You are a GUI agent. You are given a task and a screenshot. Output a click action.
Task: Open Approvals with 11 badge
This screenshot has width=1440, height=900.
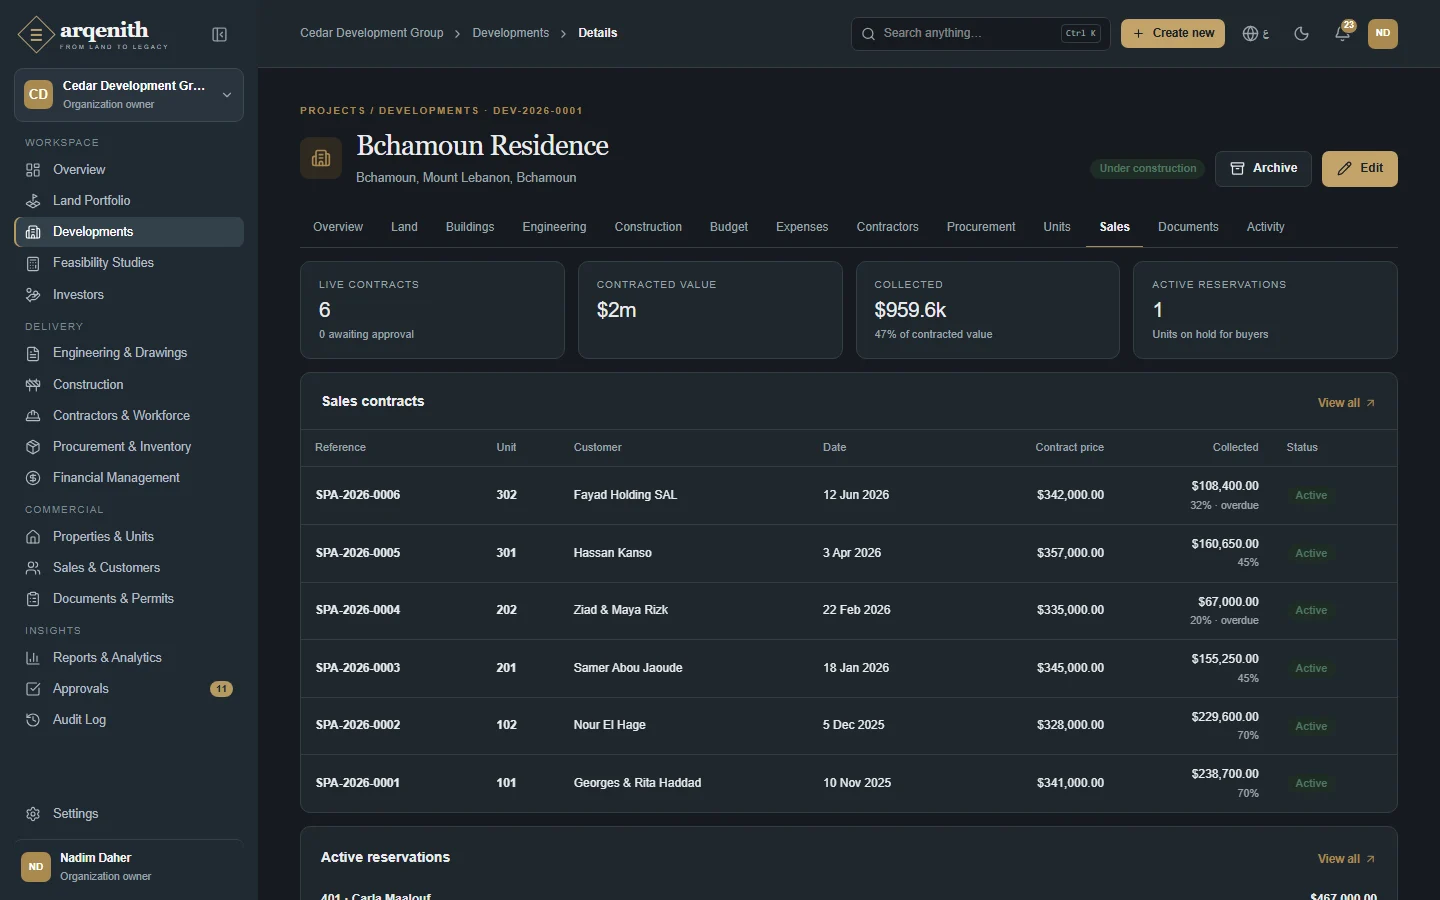129,689
